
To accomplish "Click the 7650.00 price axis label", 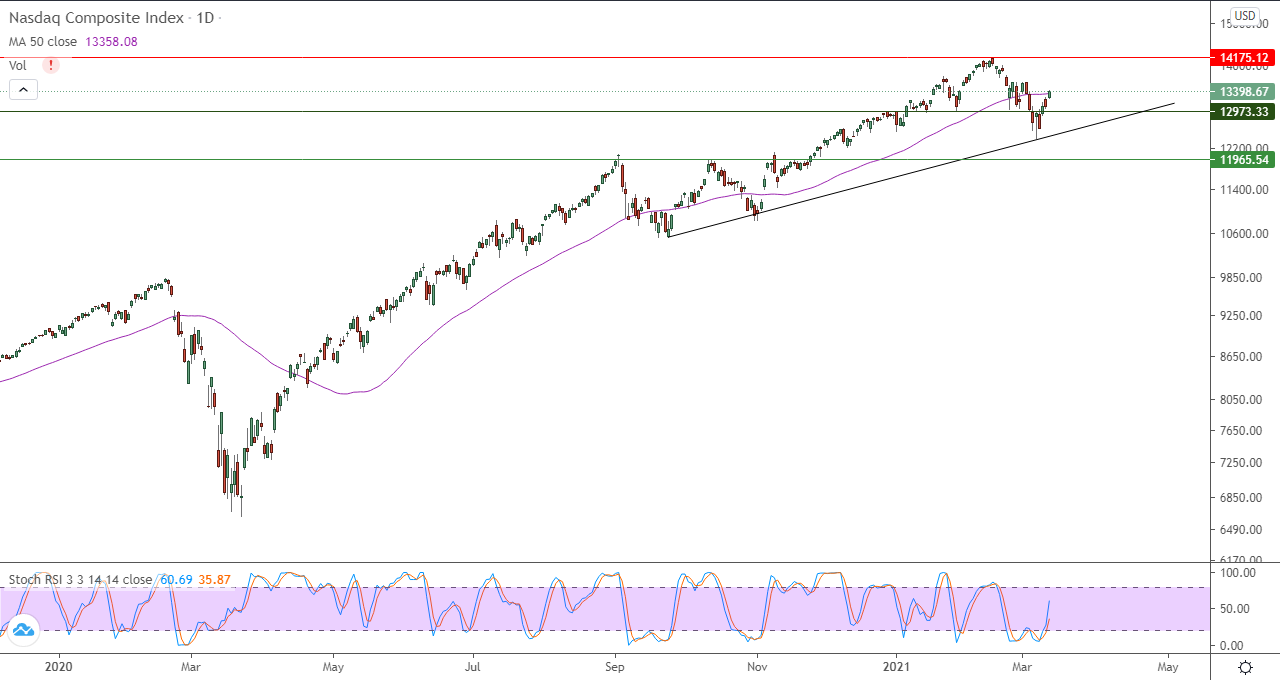I will pos(1240,431).
